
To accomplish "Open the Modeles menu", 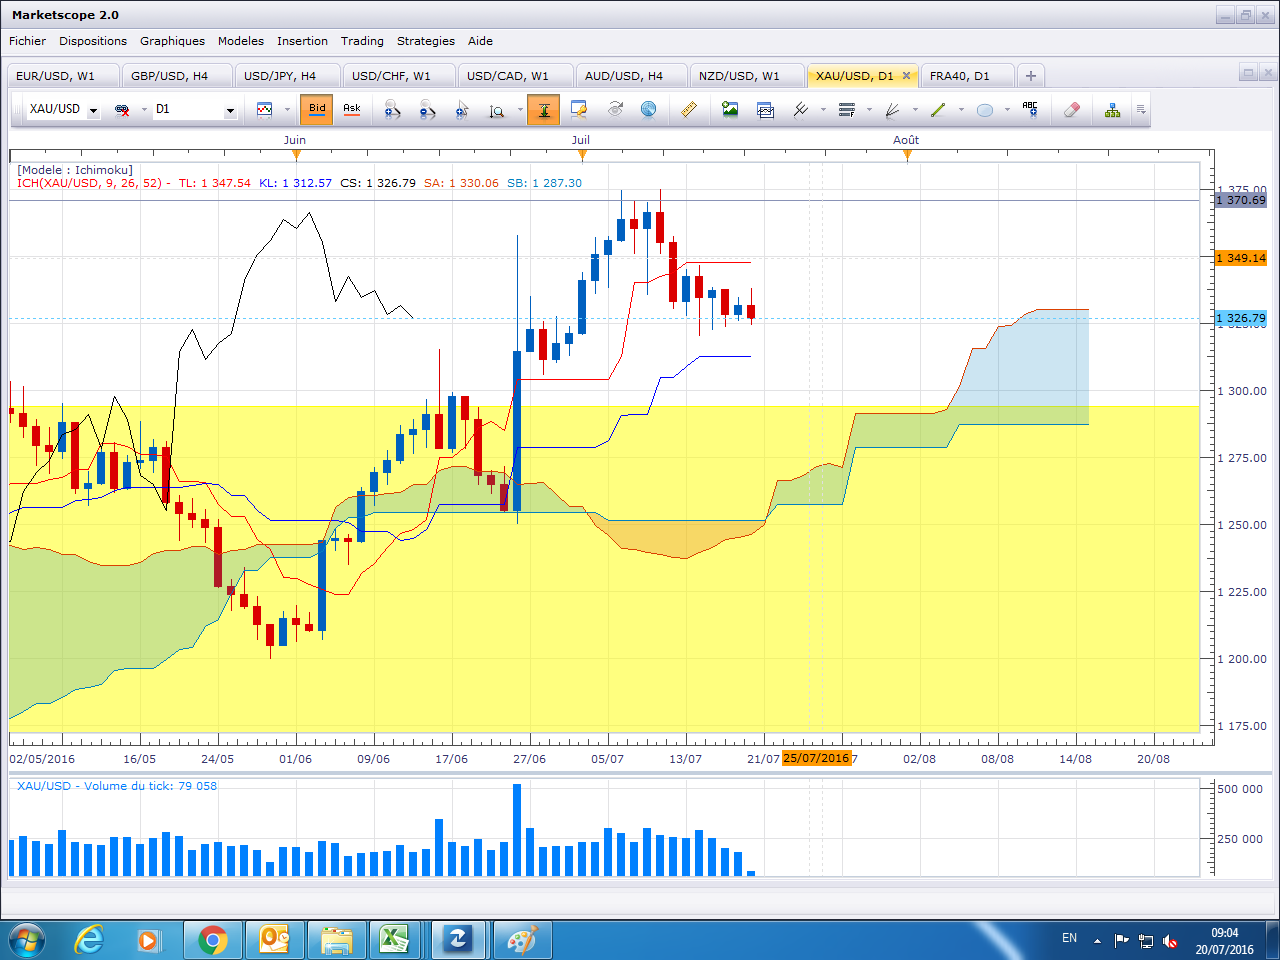I will click(x=241, y=41).
